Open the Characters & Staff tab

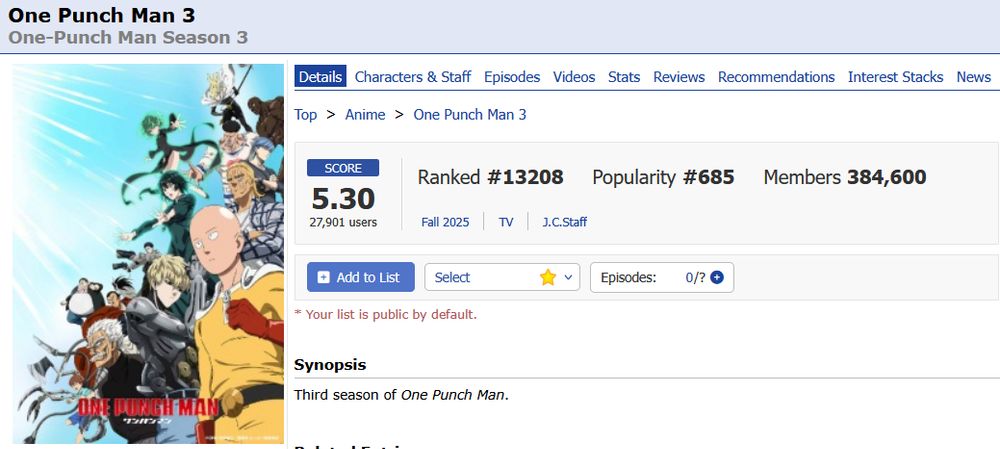pos(413,77)
